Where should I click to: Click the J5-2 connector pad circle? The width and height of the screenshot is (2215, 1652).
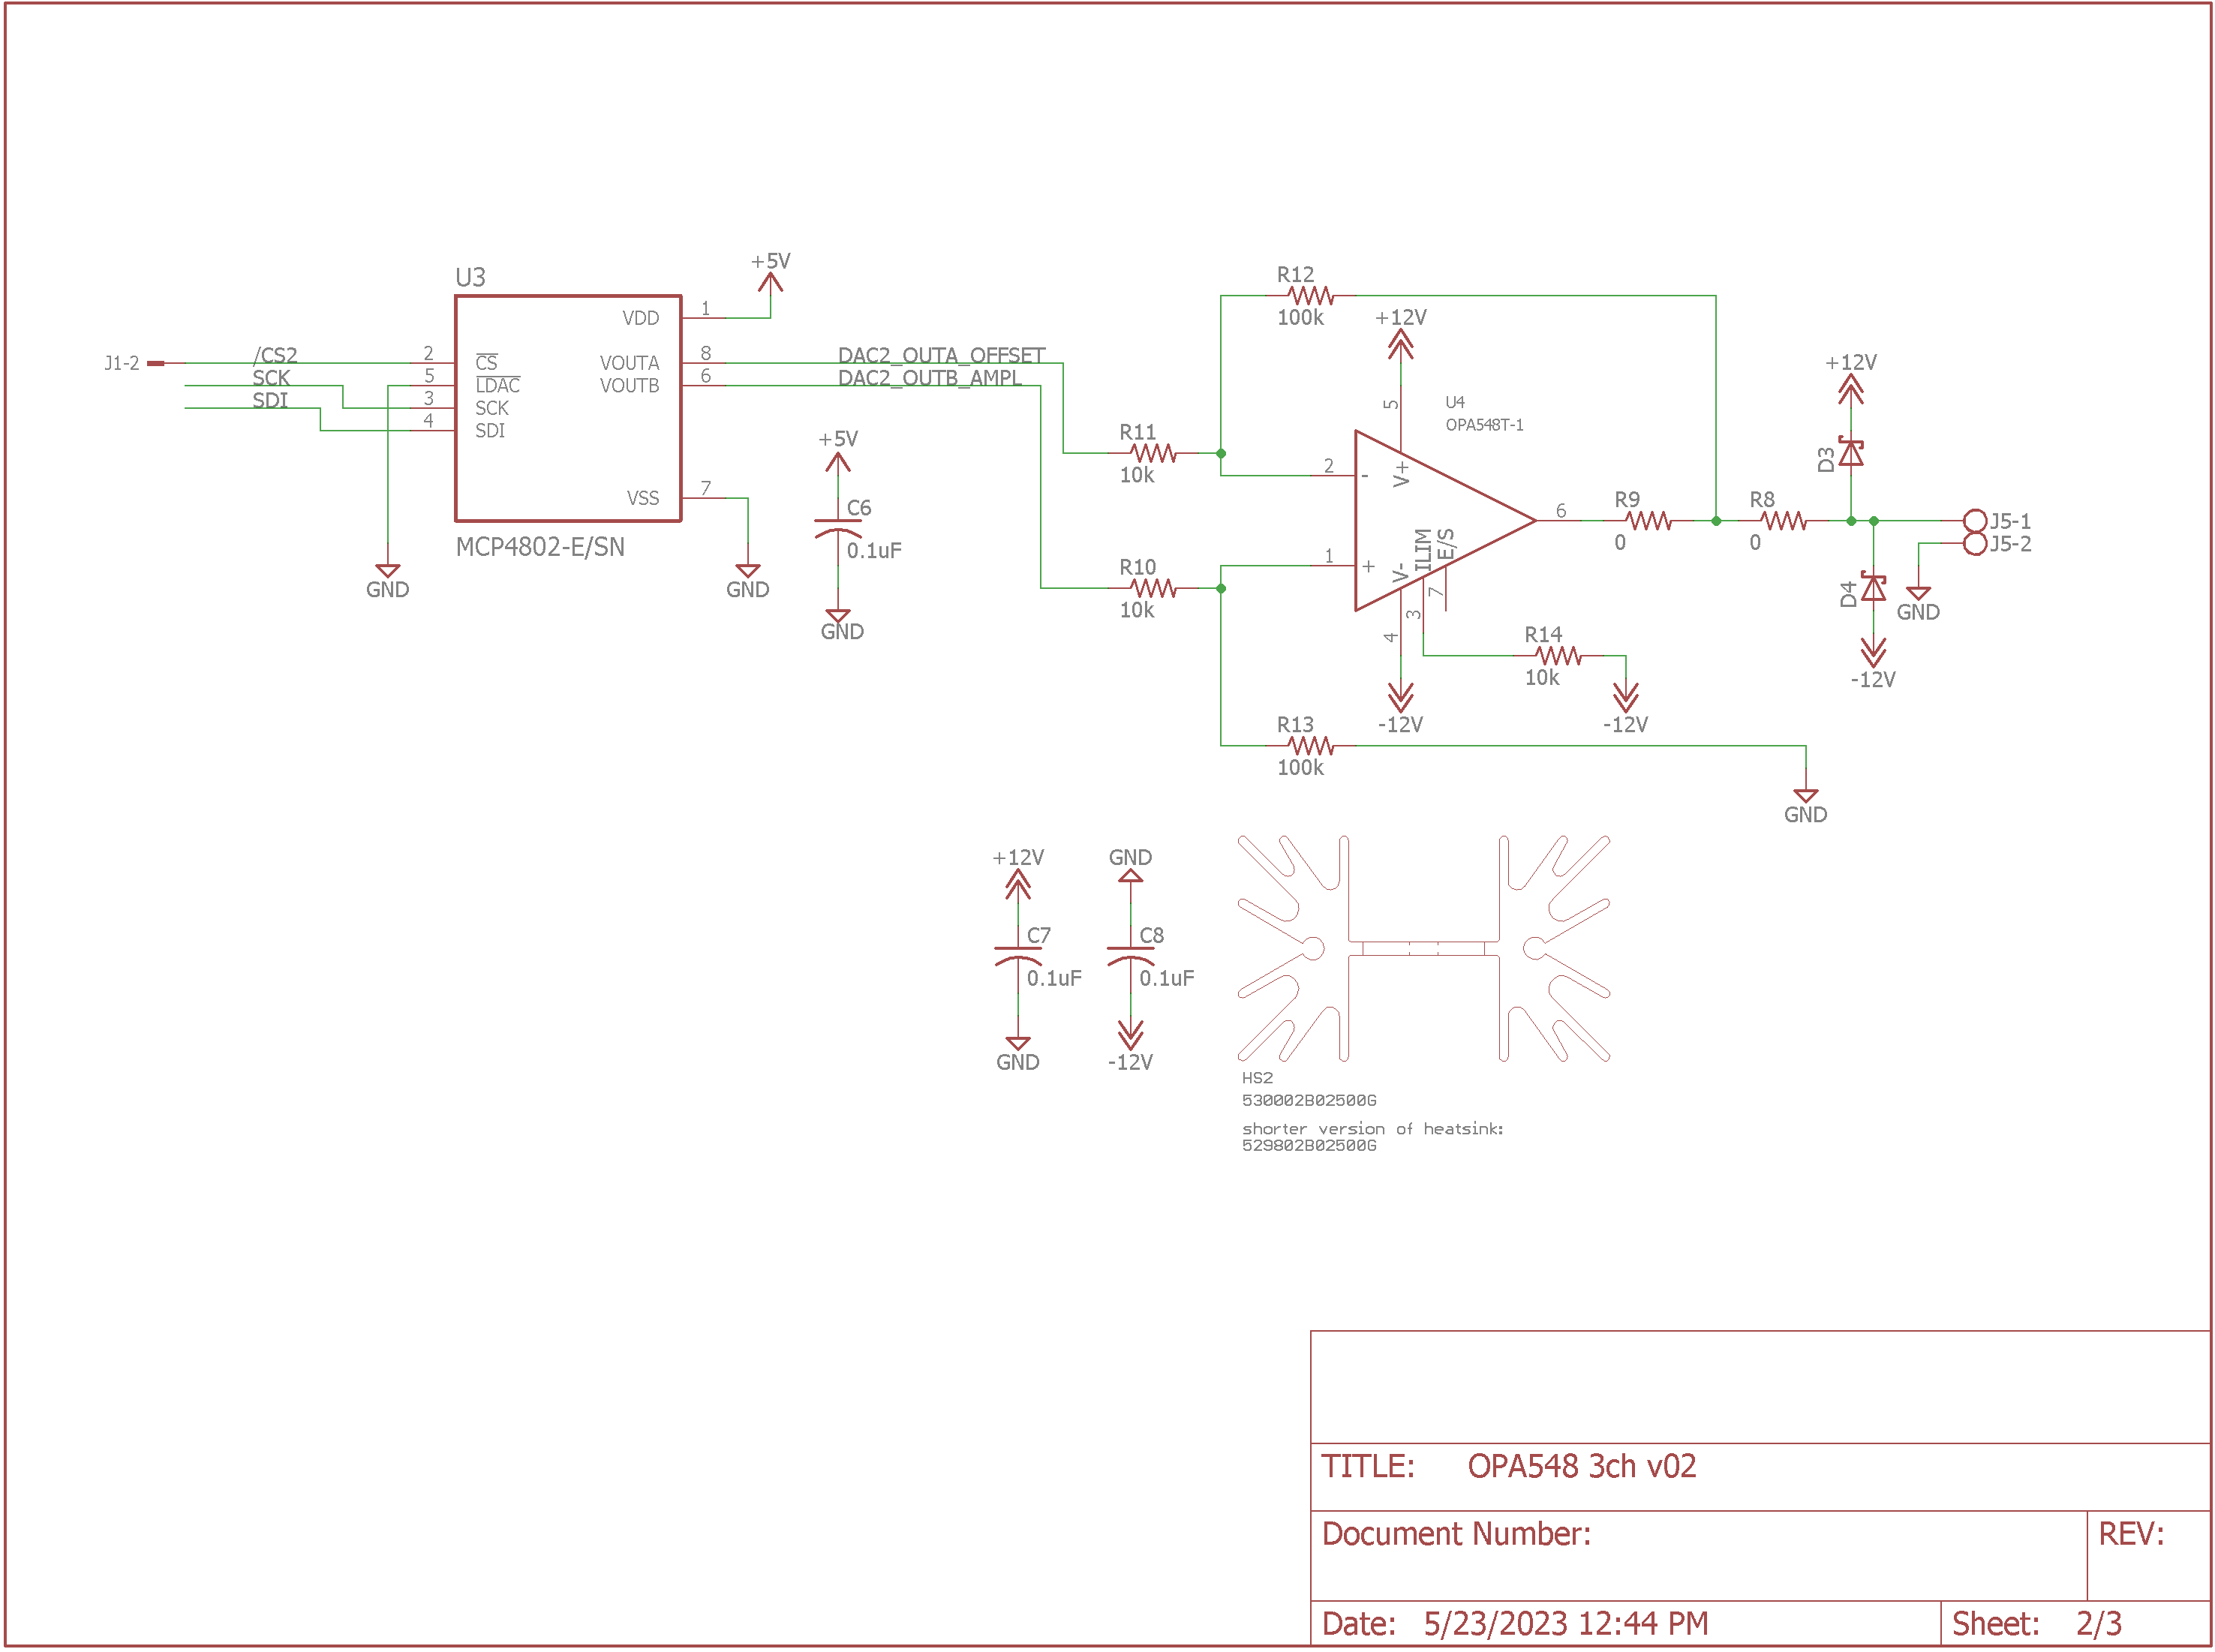[x=1974, y=543]
